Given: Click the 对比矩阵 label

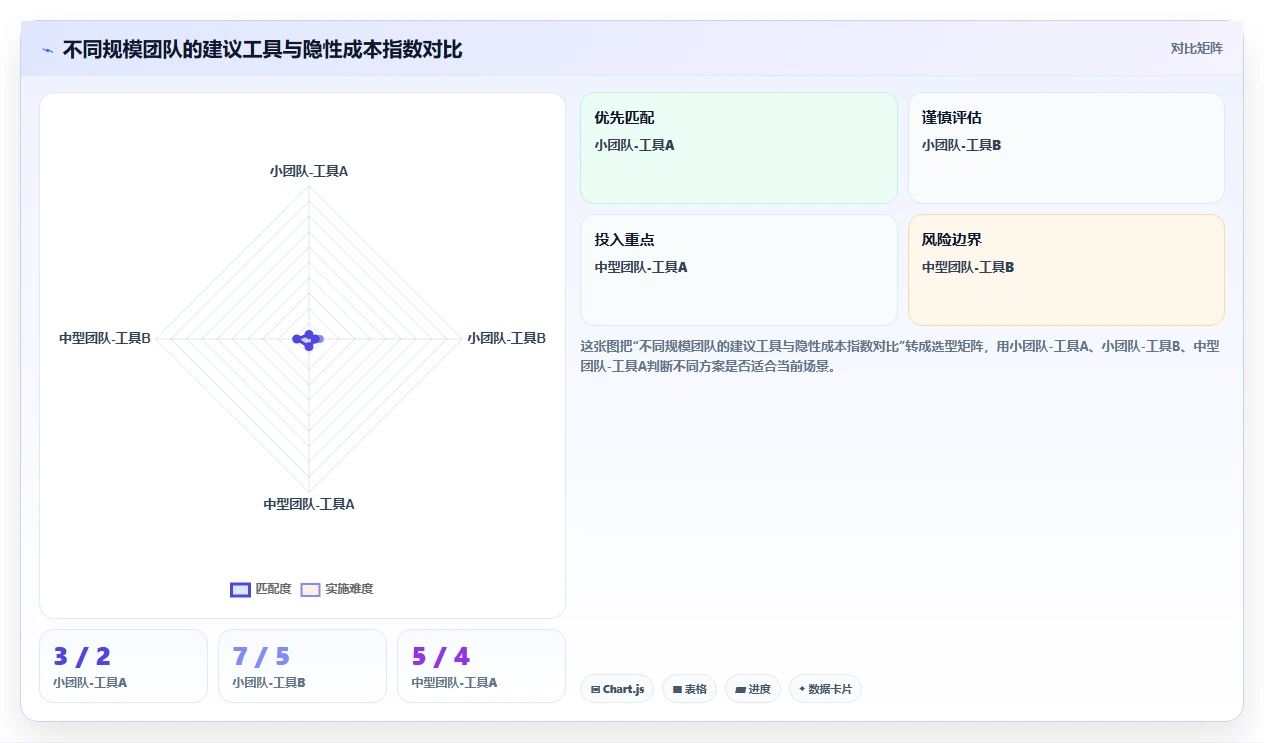Looking at the screenshot, I should click(1197, 48).
